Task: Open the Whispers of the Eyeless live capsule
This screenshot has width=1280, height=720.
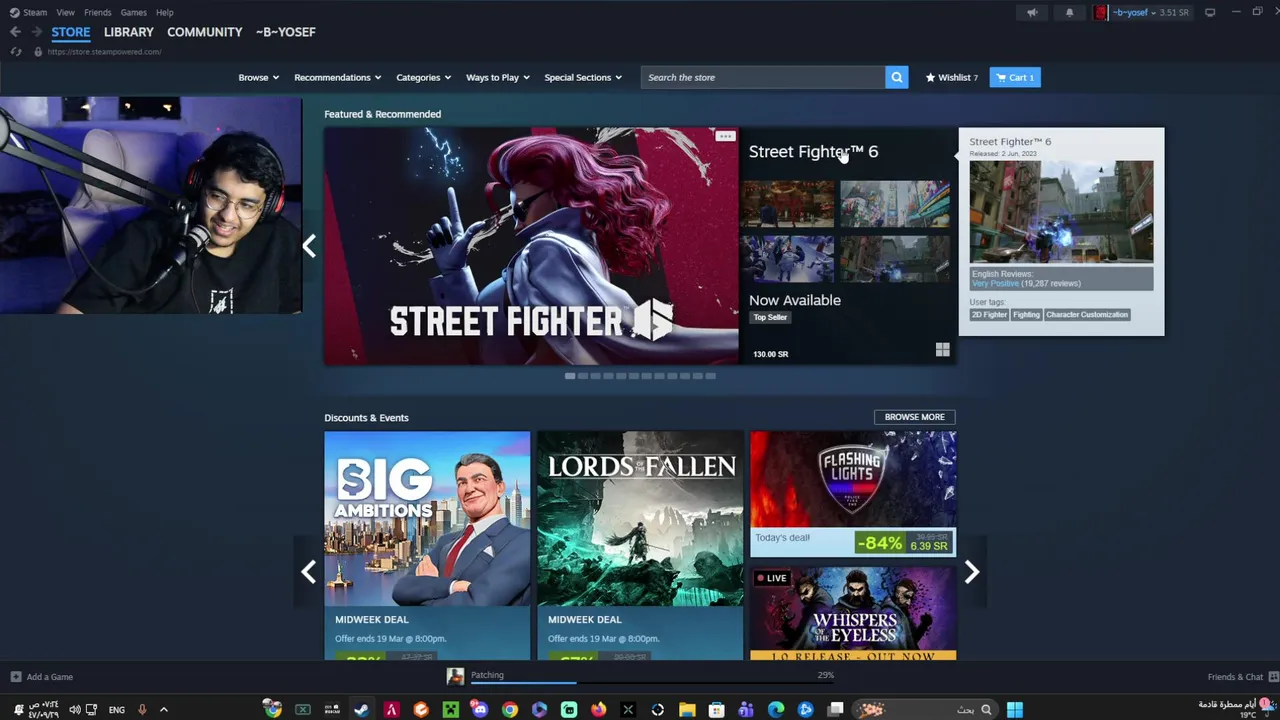Action: tap(853, 613)
